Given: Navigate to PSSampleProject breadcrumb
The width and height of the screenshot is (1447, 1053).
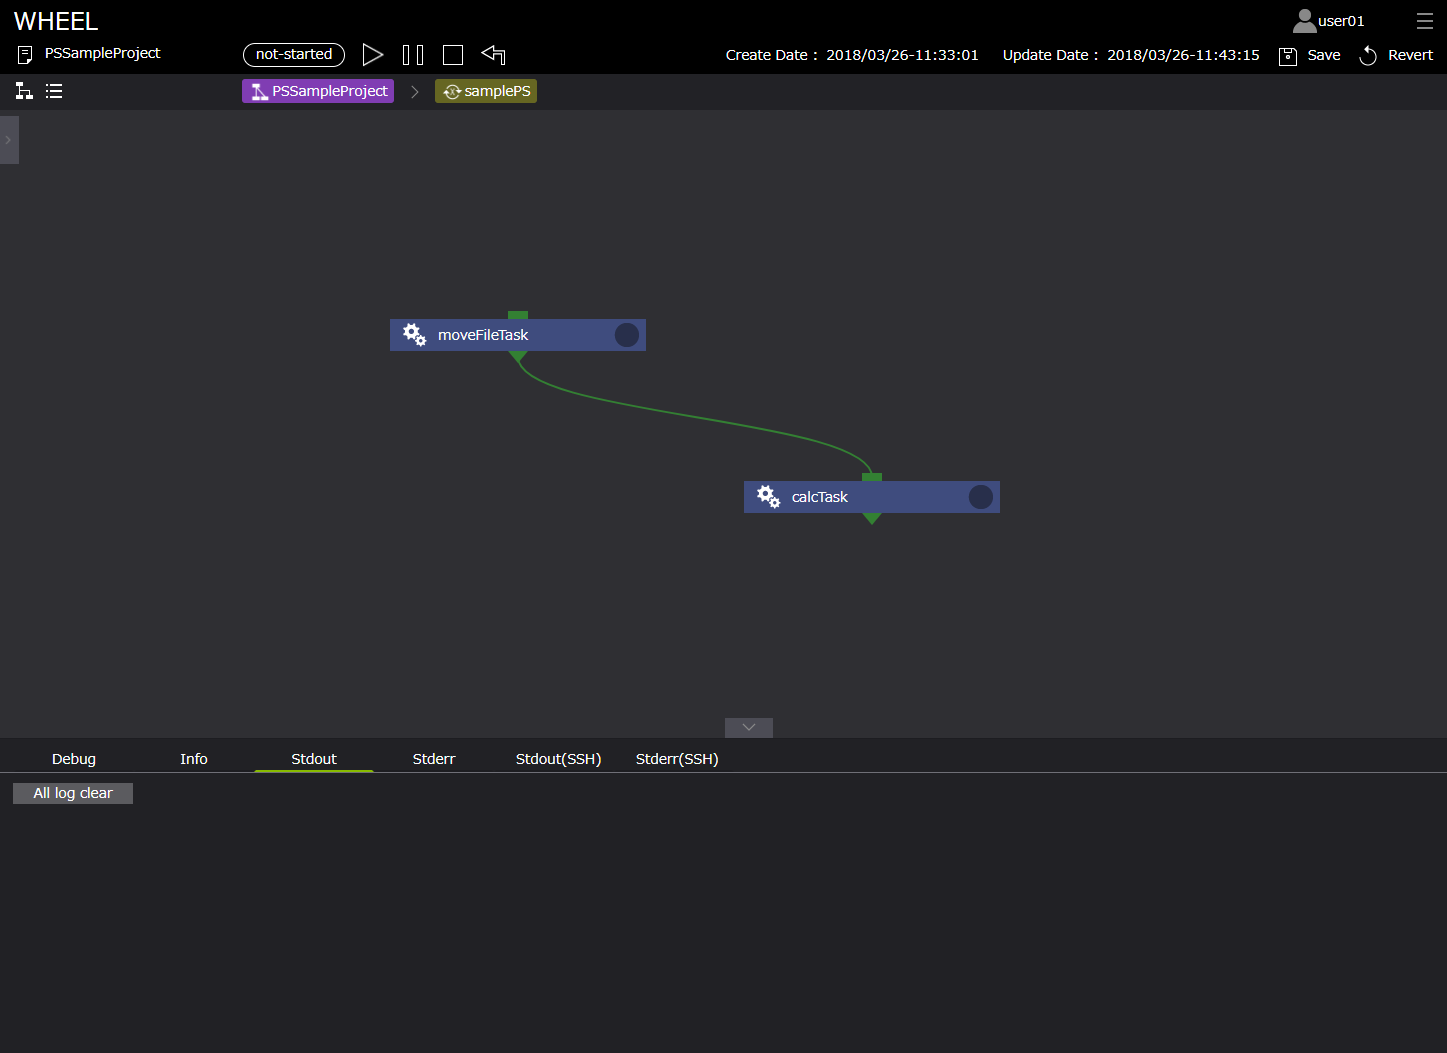Looking at the screenshot, I should pos(318,91).
